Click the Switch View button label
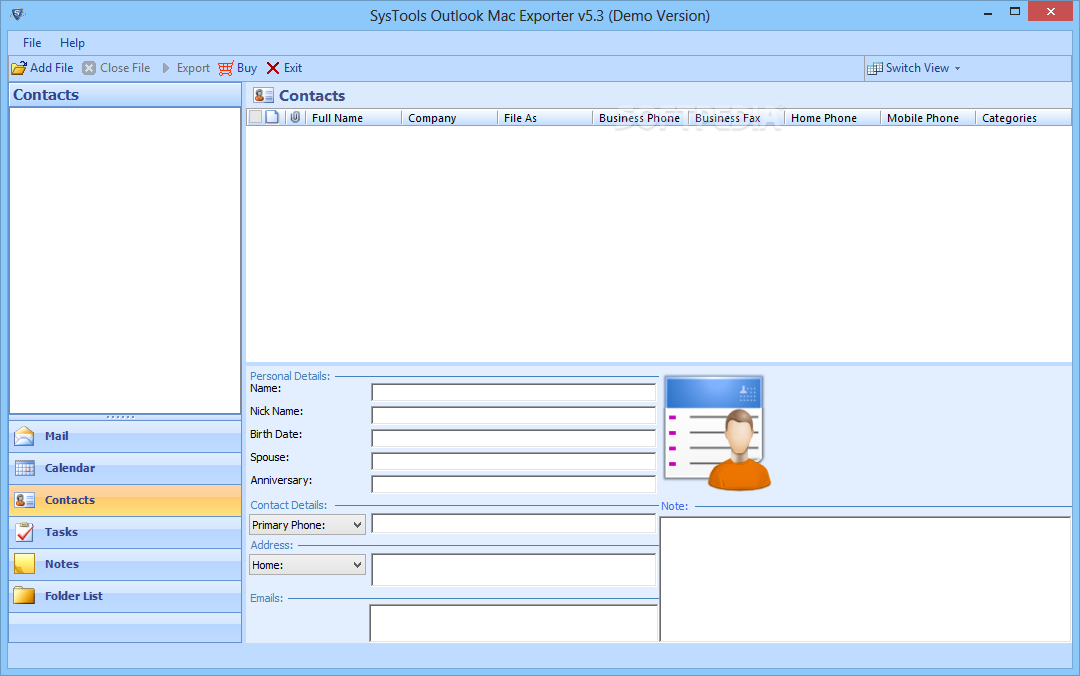This screenshot has height=676, width=1080. [917, 68]
